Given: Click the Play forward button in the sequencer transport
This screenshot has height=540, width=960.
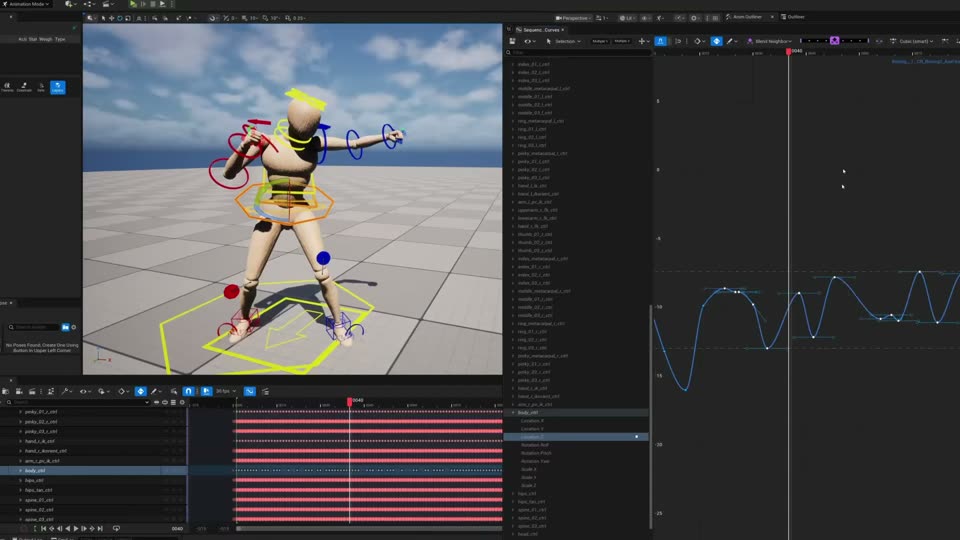Looking at the screenshot, I should tap(76, 528).
